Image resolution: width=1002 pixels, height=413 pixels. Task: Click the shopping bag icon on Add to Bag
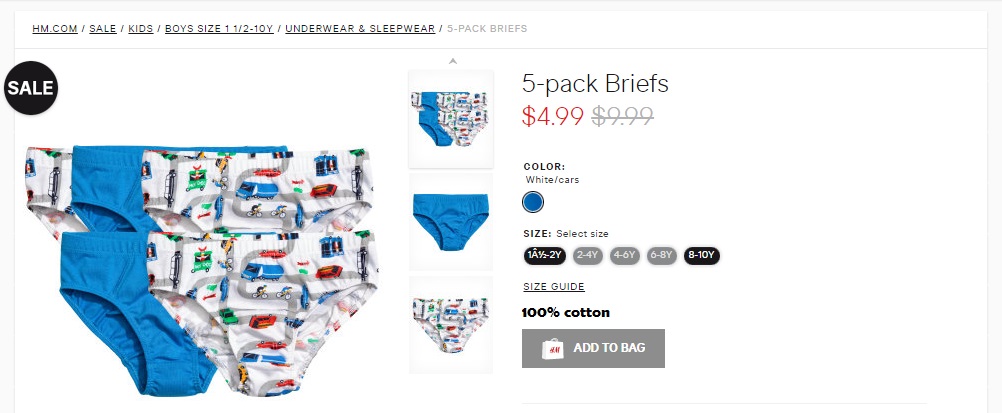552,348
